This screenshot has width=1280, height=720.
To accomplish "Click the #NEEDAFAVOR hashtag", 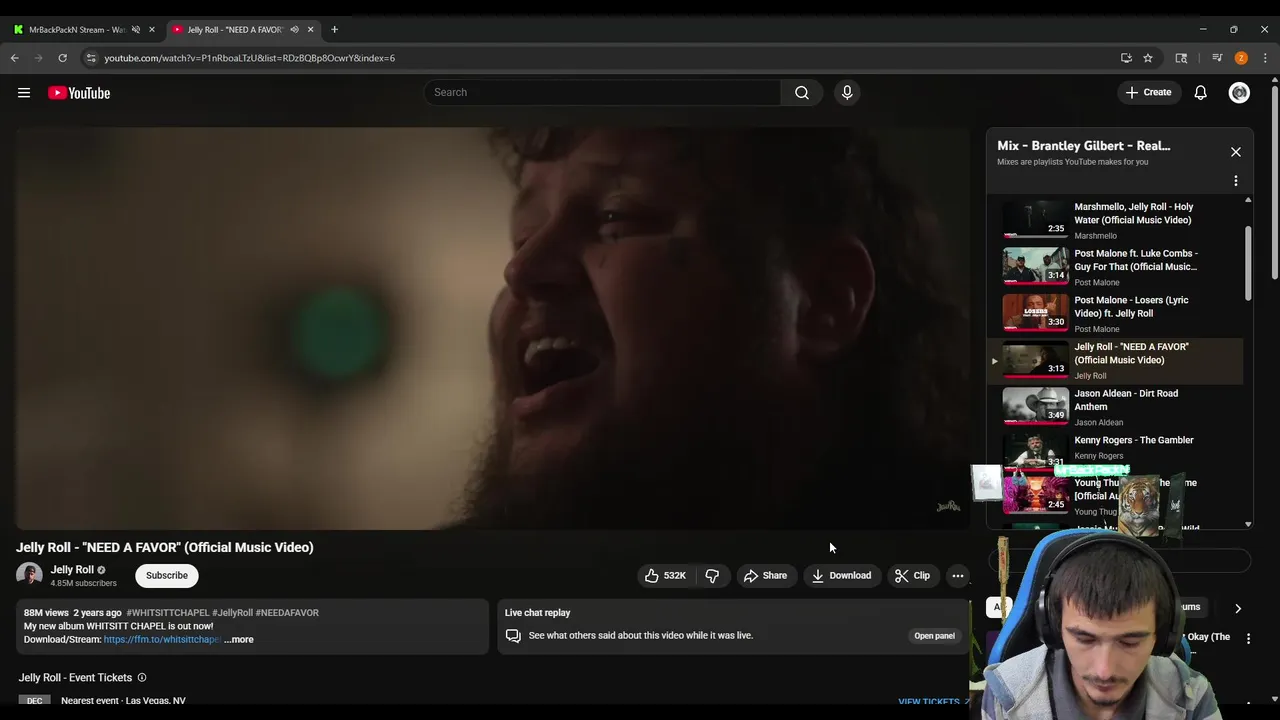I will click(287, 613).
